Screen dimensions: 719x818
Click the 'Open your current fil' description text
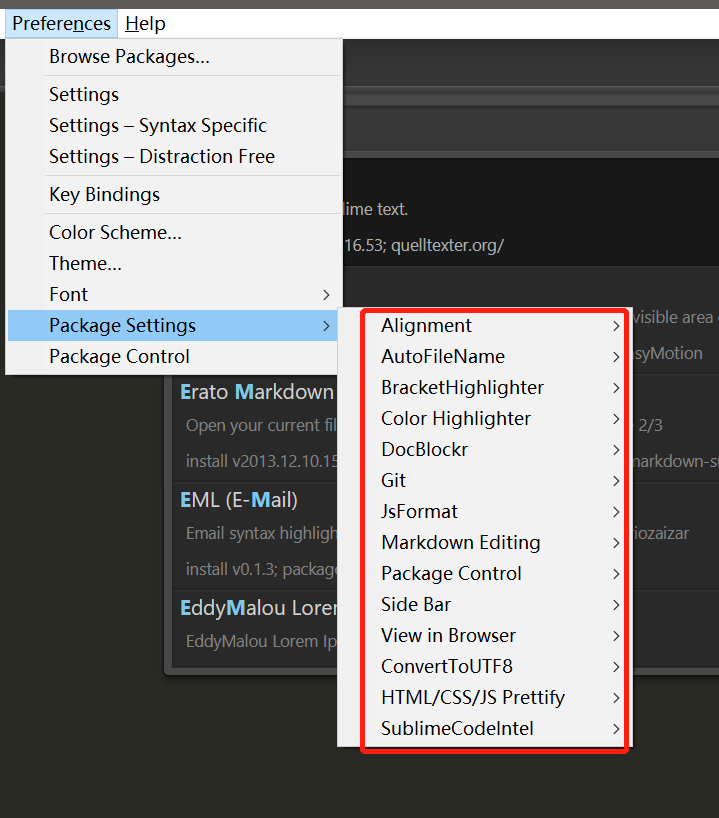[x=261, y=425]
